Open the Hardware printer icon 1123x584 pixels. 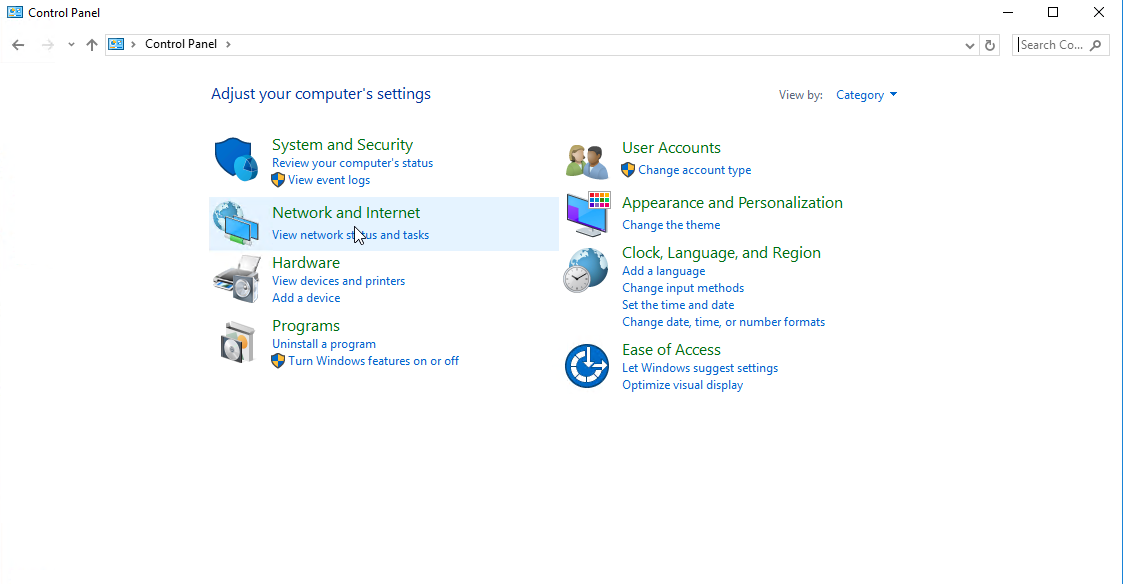pyautogui.click(x=236, y=279)
